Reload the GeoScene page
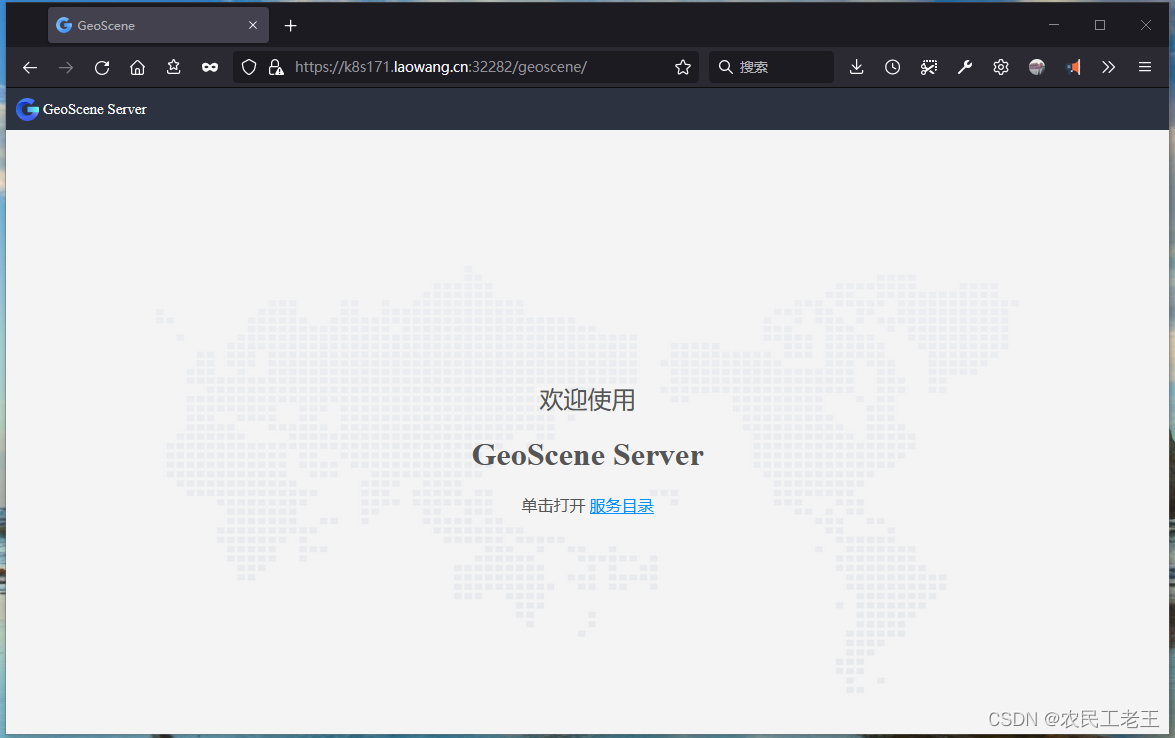 [101, 67]
